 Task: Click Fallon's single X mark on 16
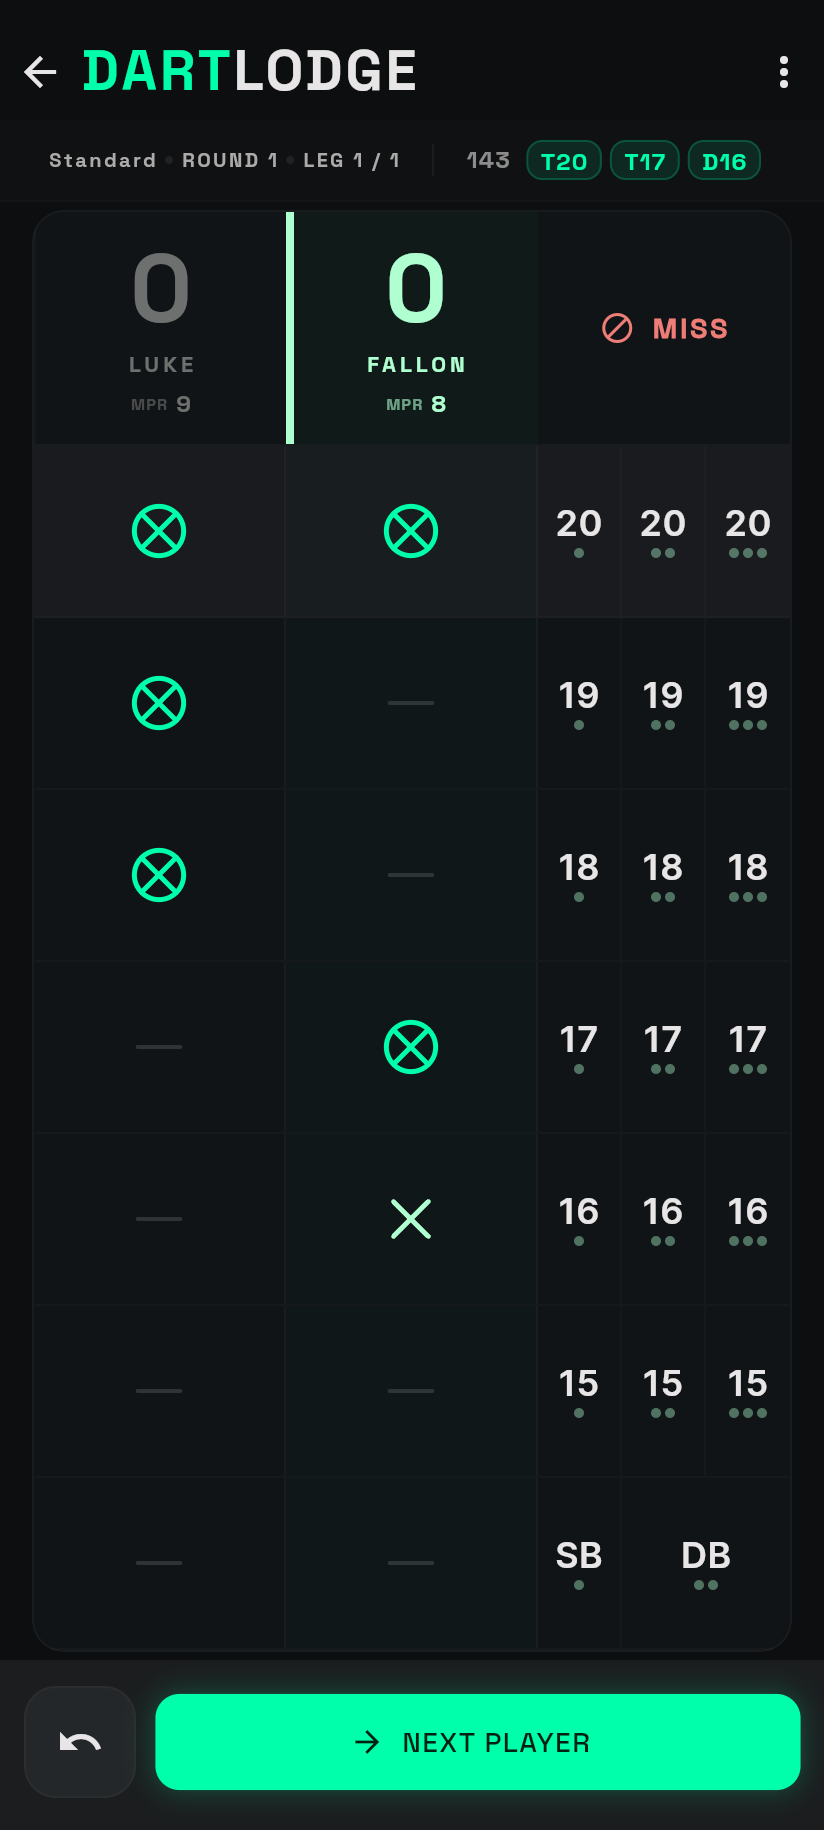click(x=411, y=1219)
